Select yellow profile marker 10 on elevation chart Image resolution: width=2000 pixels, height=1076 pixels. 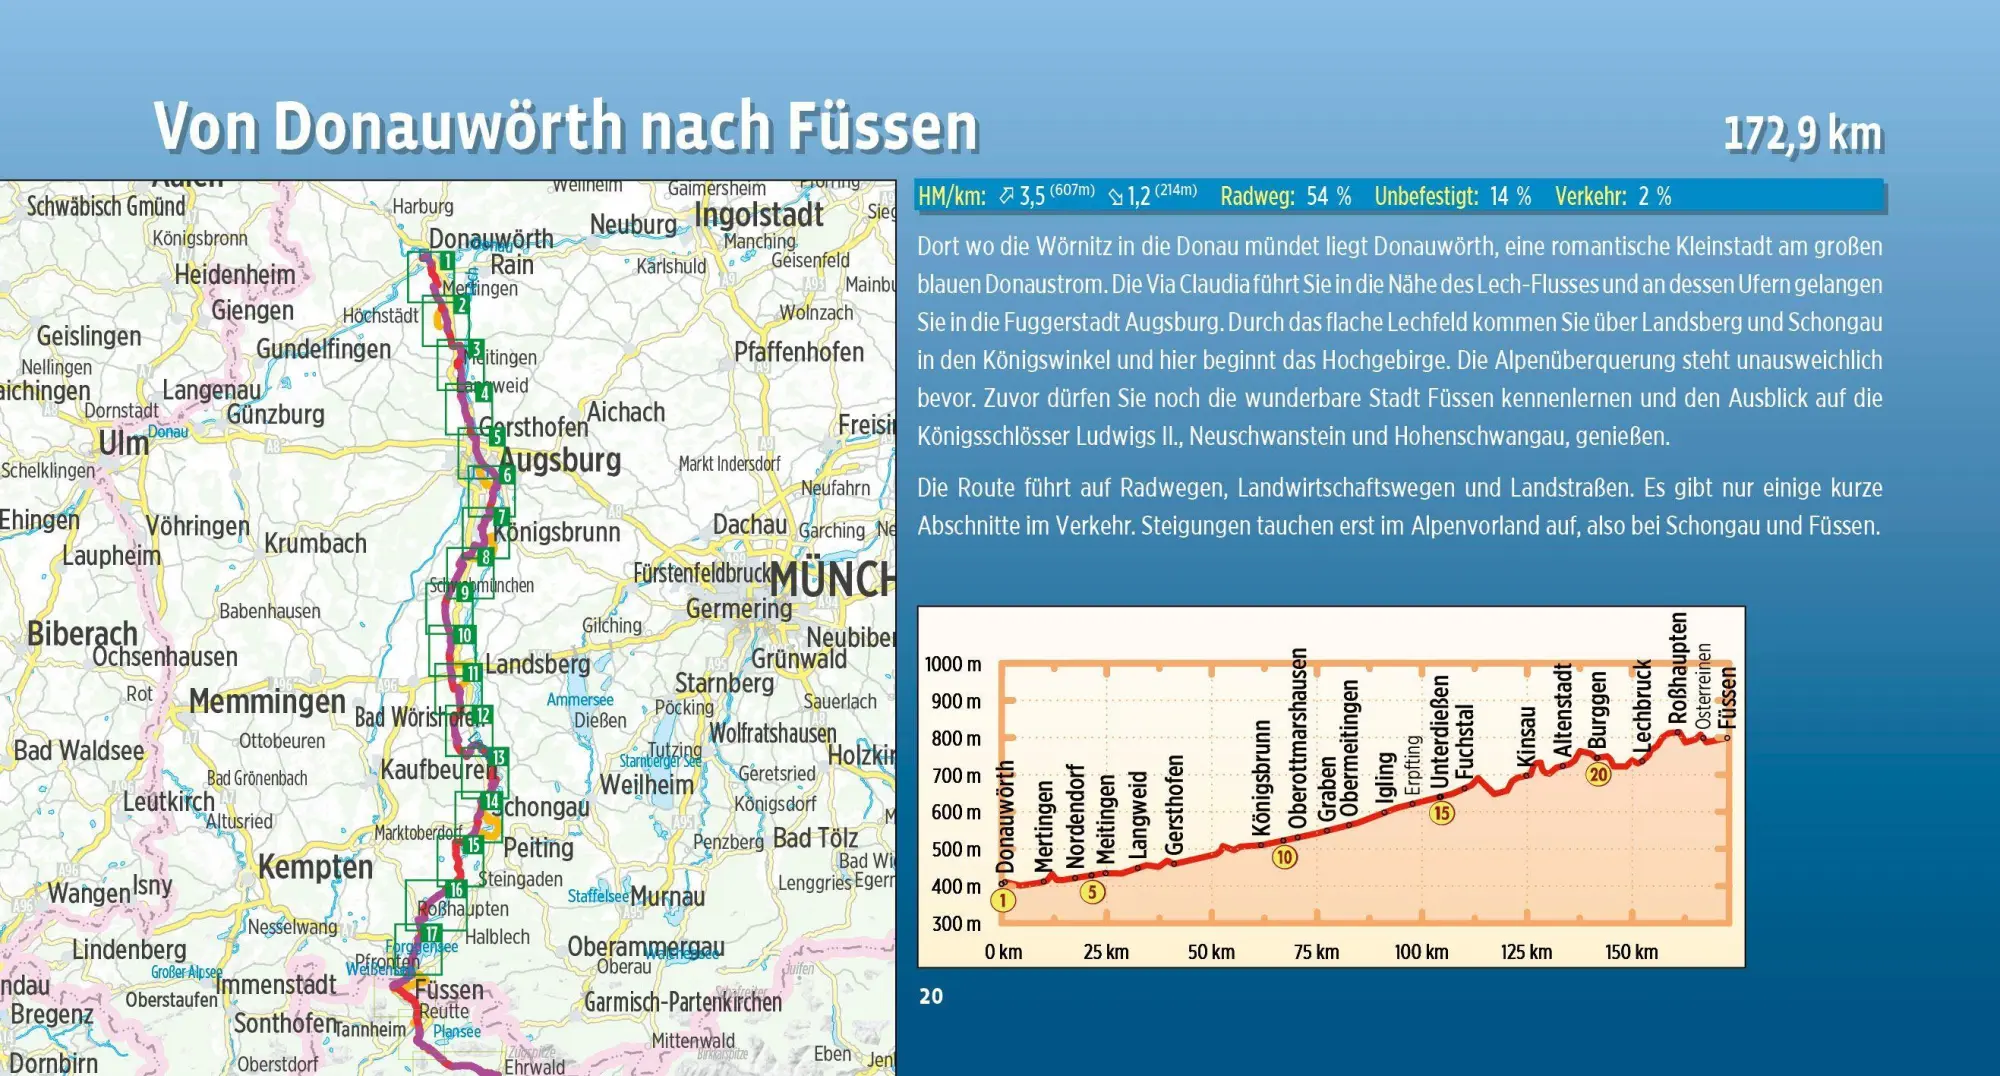(x=1285, y=857)
